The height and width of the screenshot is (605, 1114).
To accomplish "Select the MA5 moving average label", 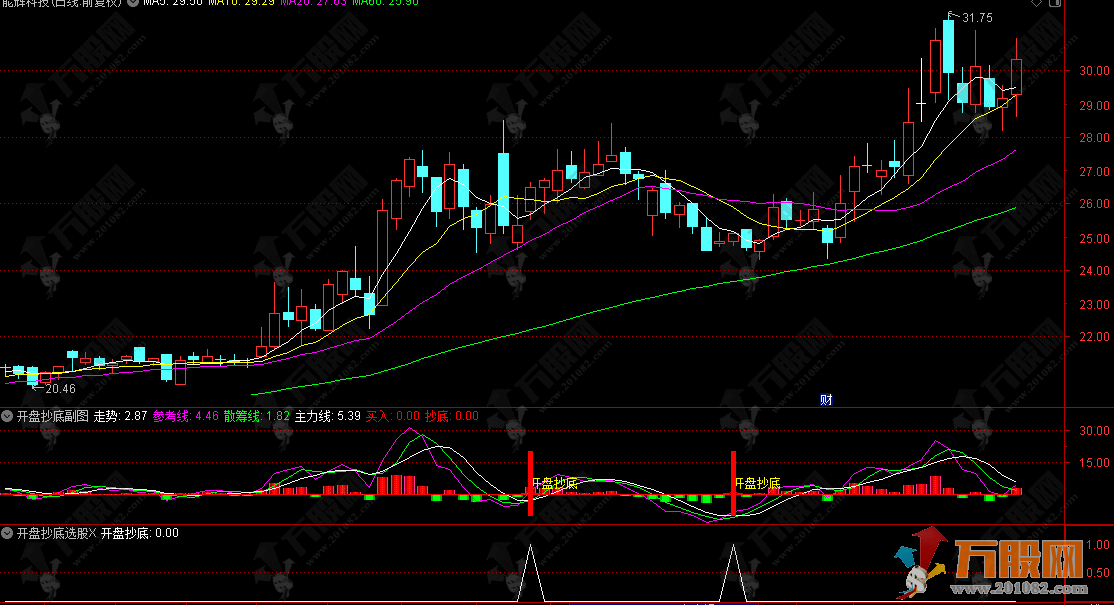I will point(173,4).
